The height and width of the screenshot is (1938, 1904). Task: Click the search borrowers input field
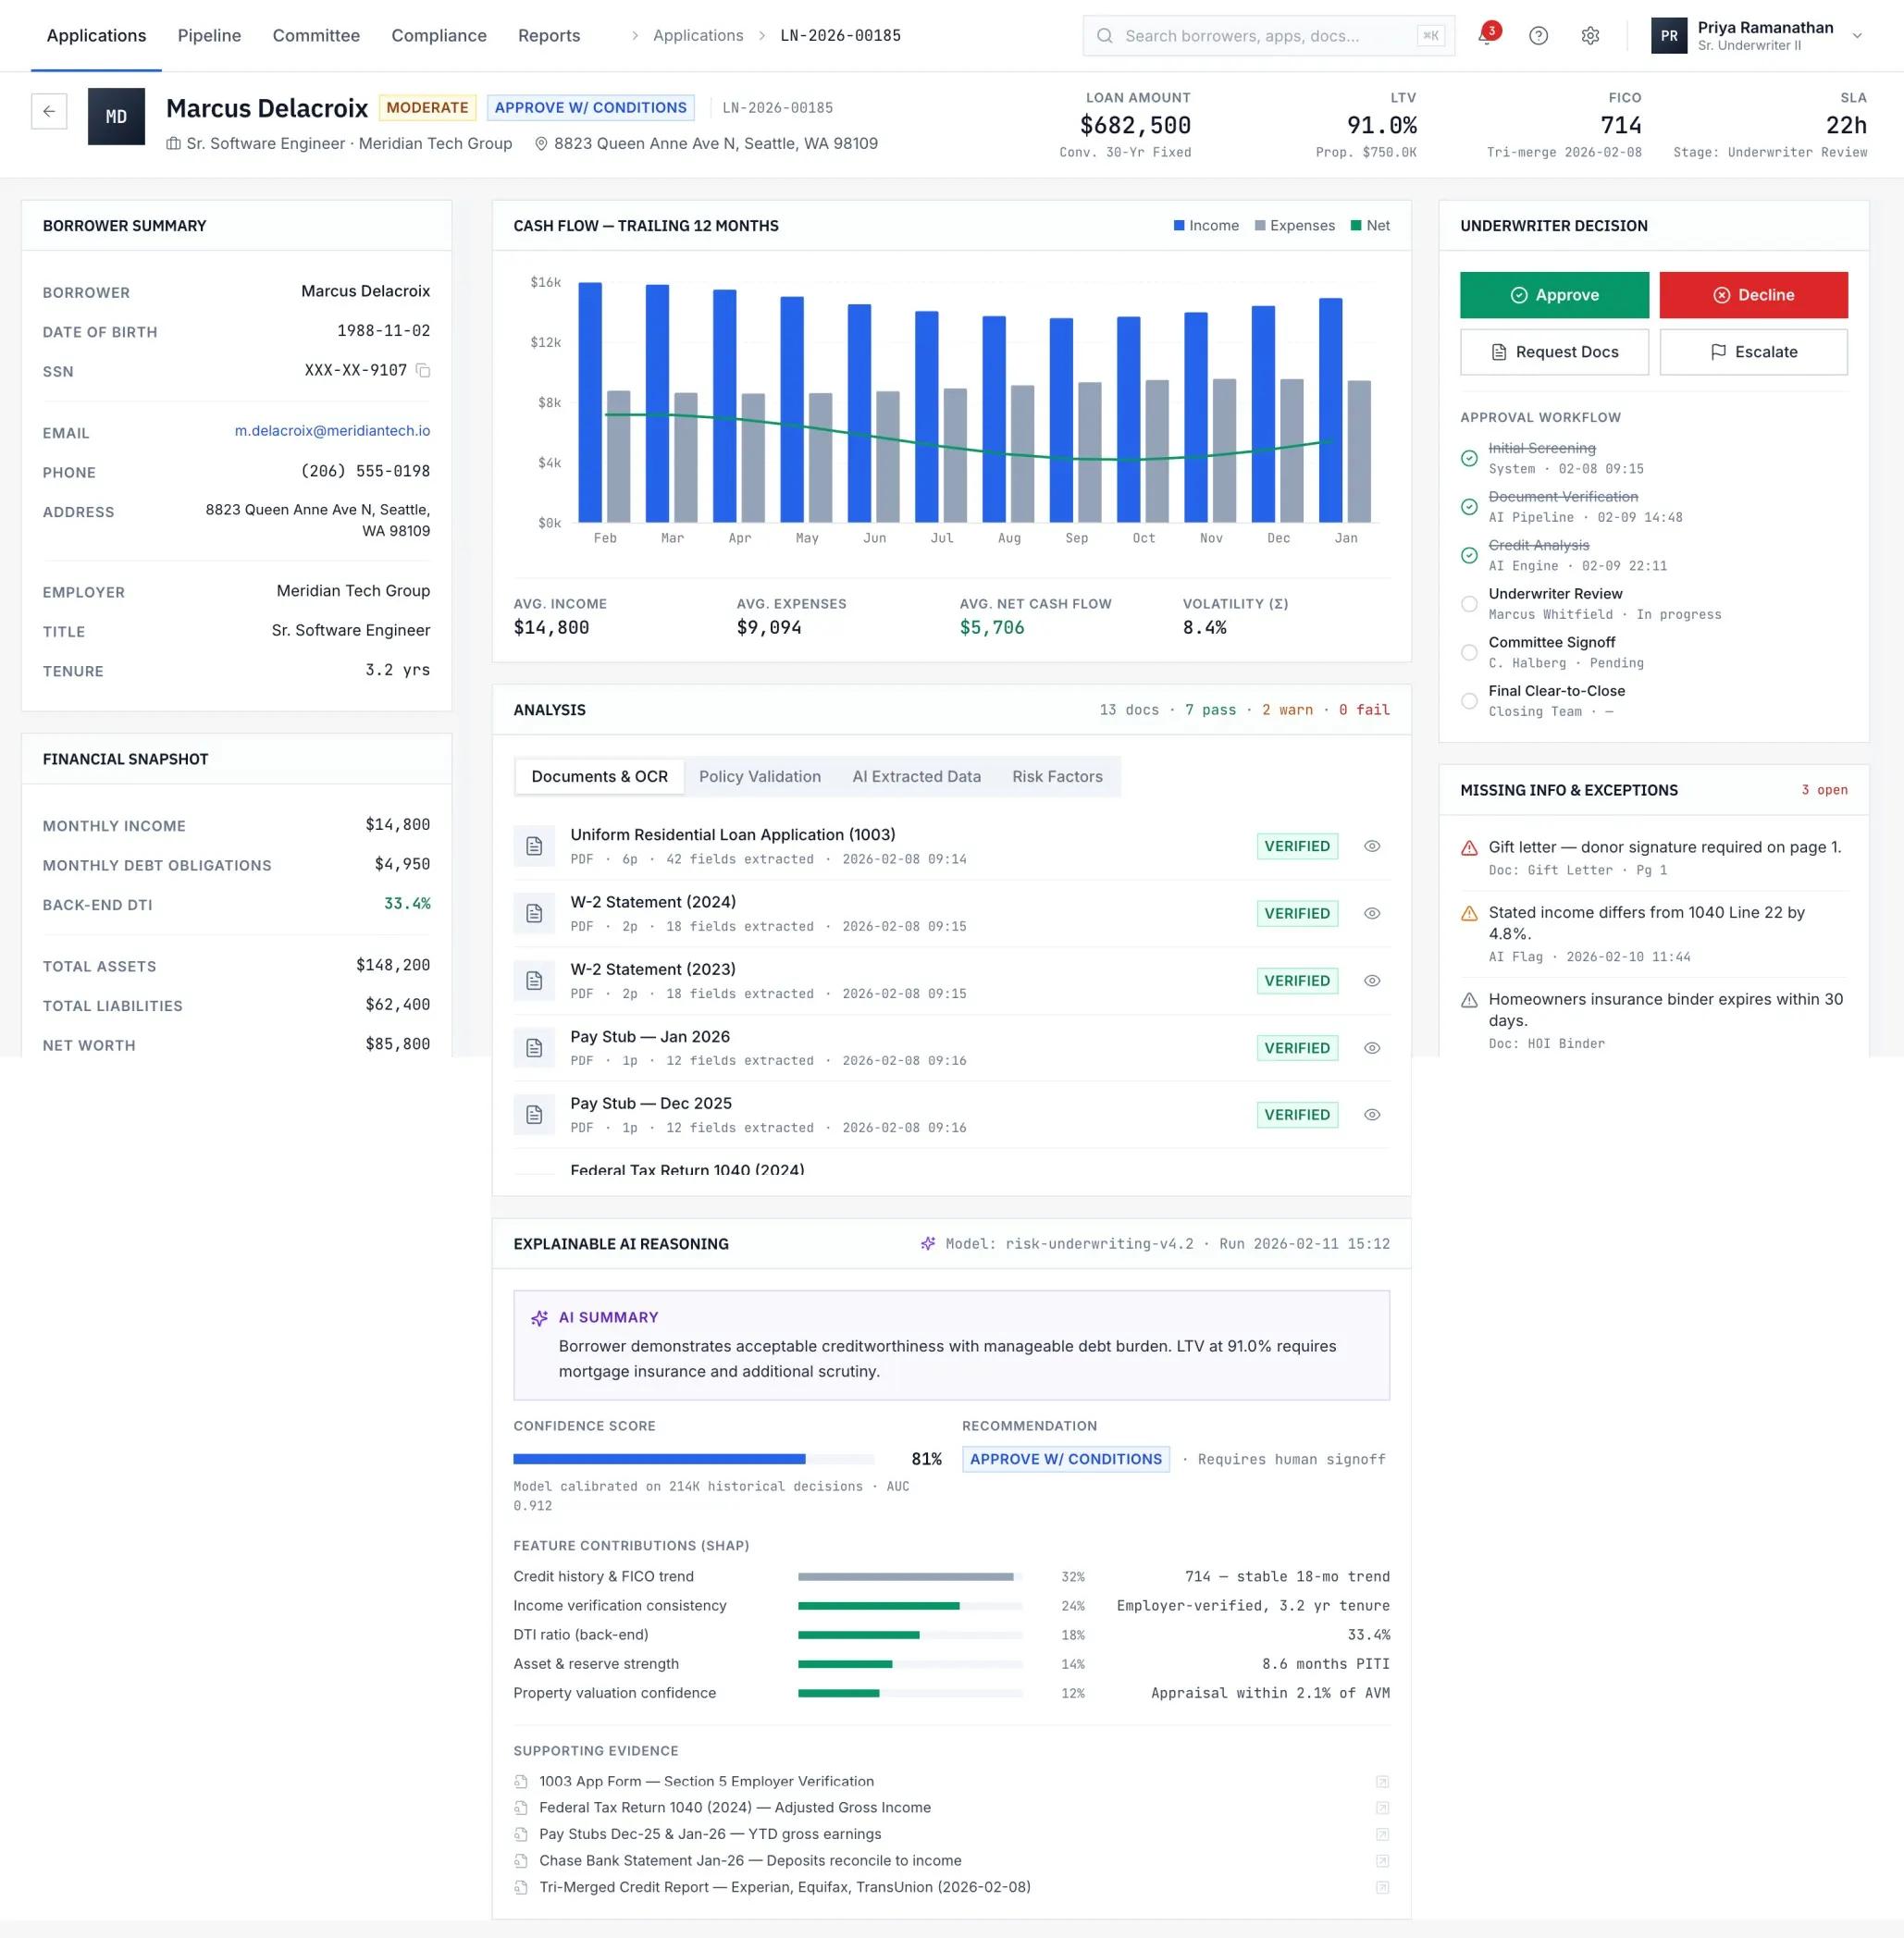click(x=1268, y=36)
